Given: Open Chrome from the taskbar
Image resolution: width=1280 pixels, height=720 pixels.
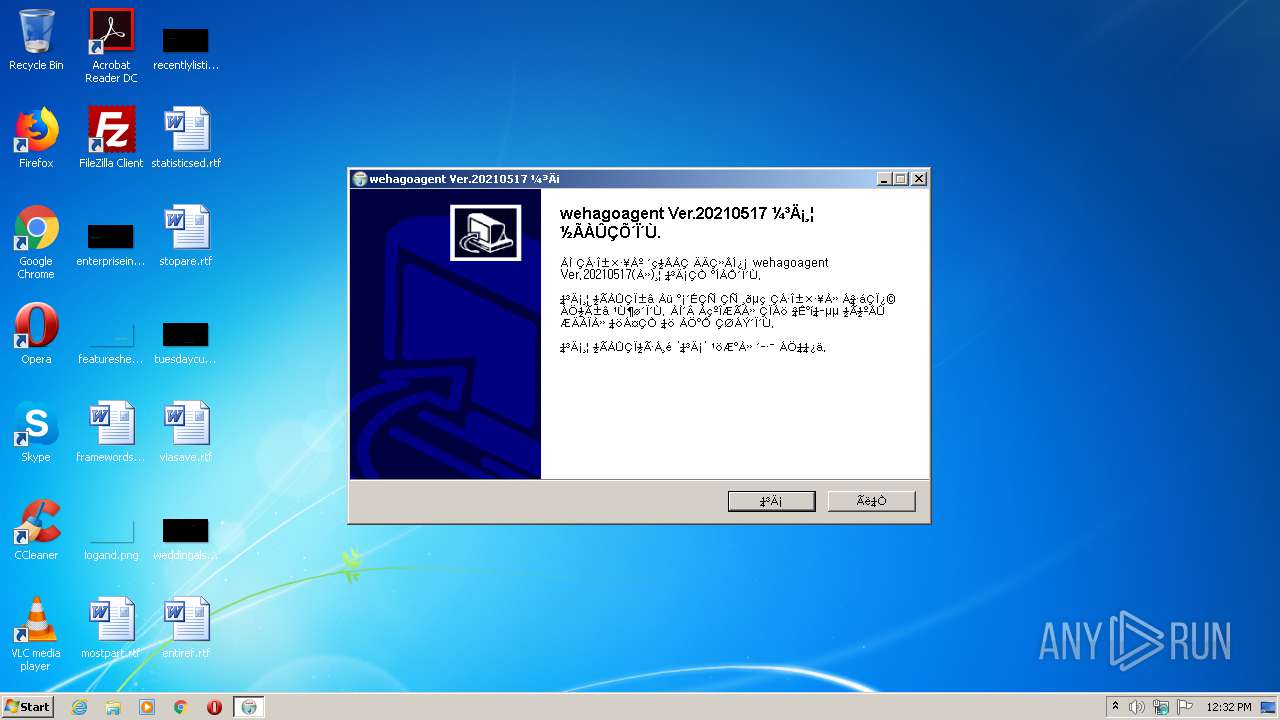Looking at the screenshot, I should 181,707.
